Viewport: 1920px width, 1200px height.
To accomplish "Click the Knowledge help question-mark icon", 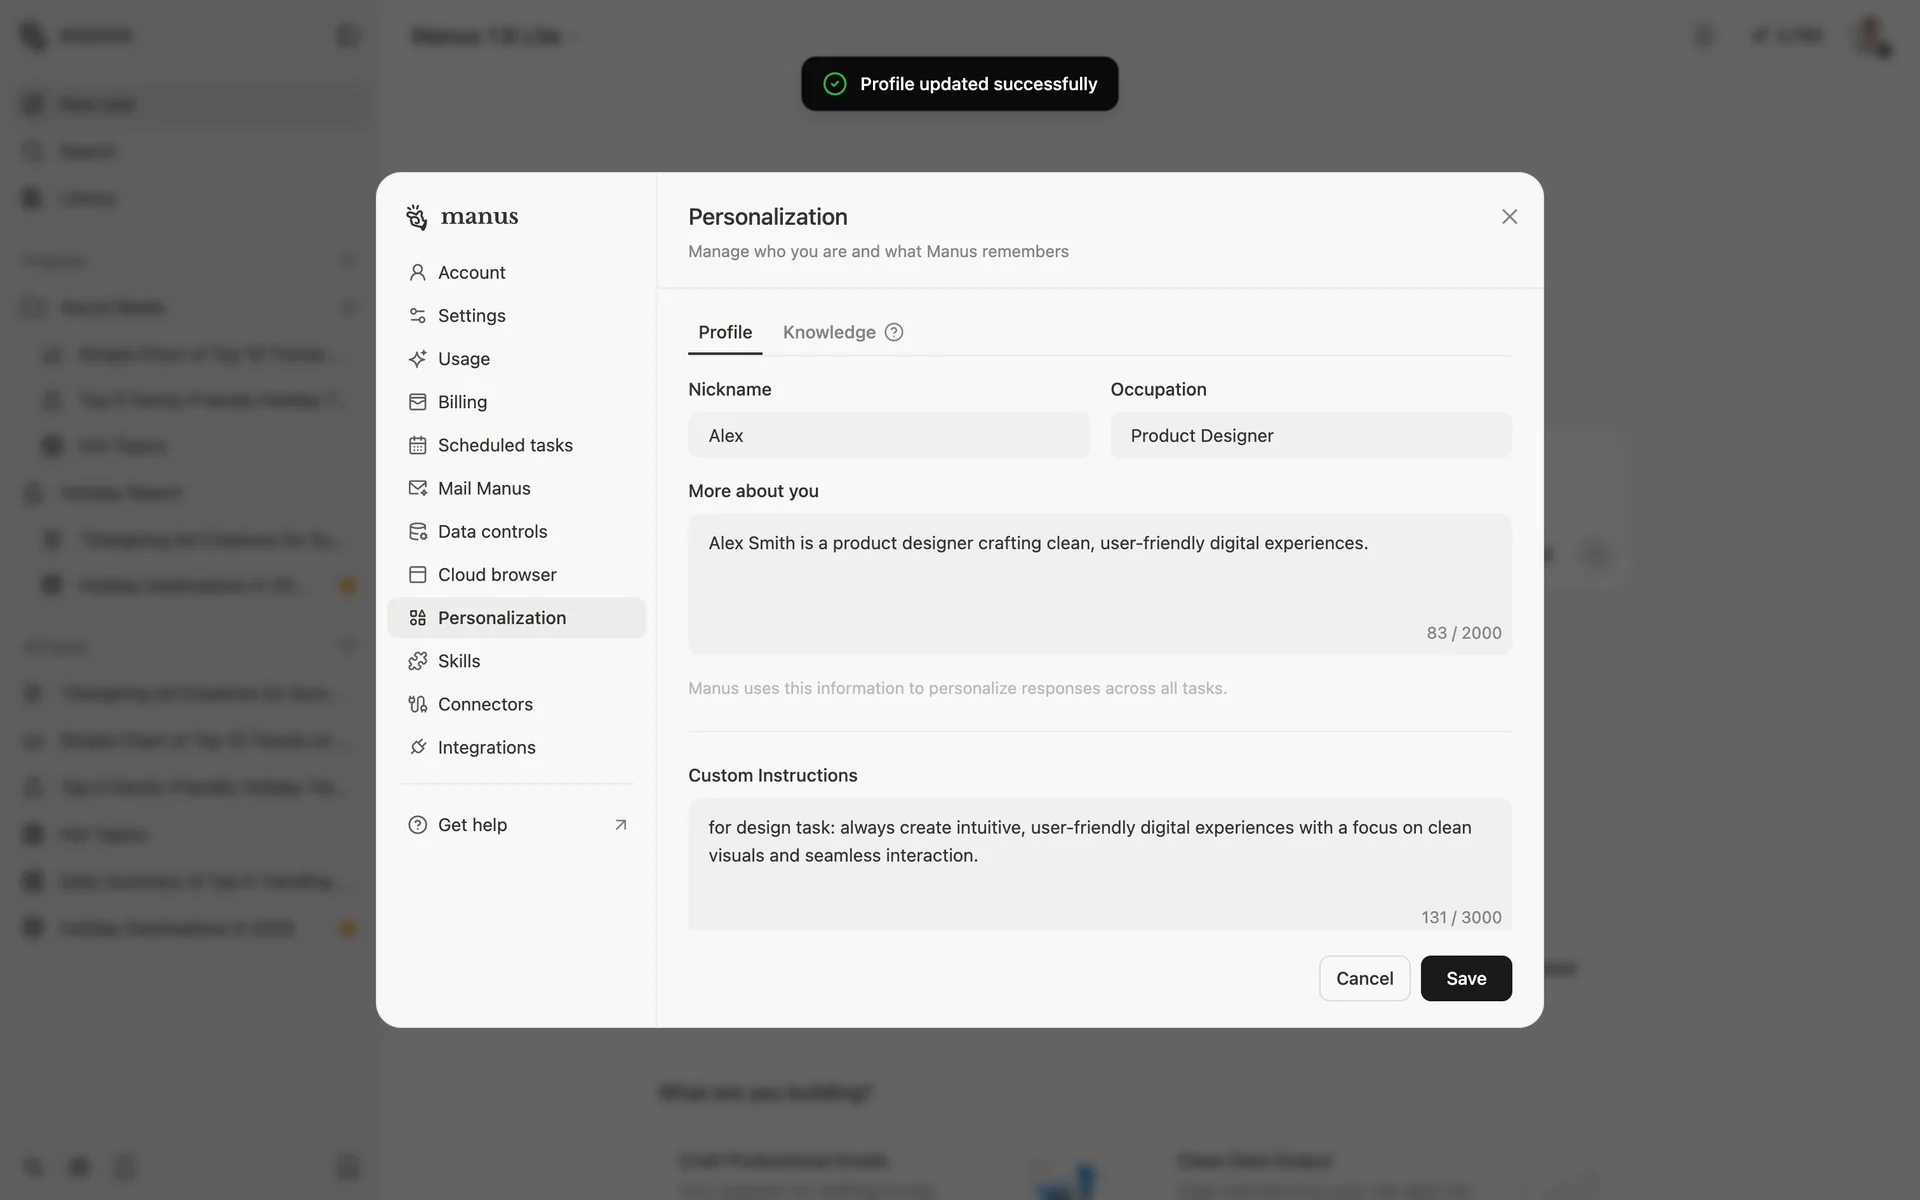I will (894, 332).
